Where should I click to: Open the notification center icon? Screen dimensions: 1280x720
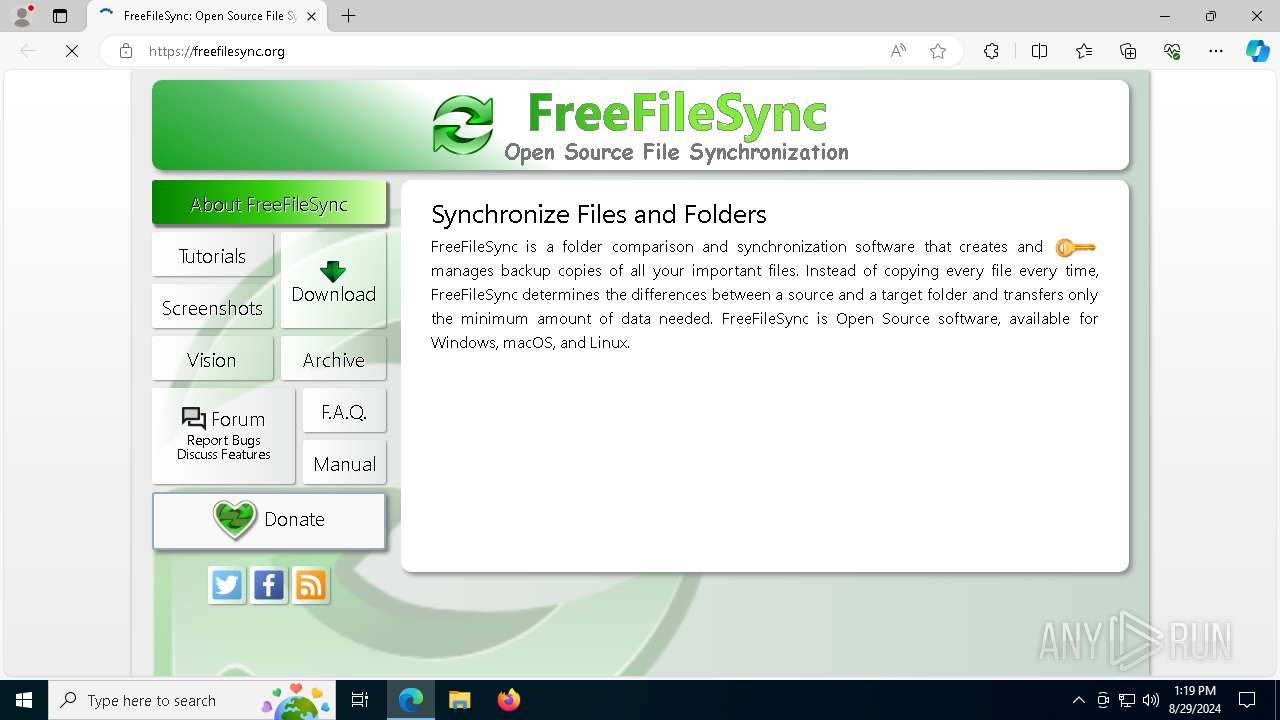(x=1247, y=700)
